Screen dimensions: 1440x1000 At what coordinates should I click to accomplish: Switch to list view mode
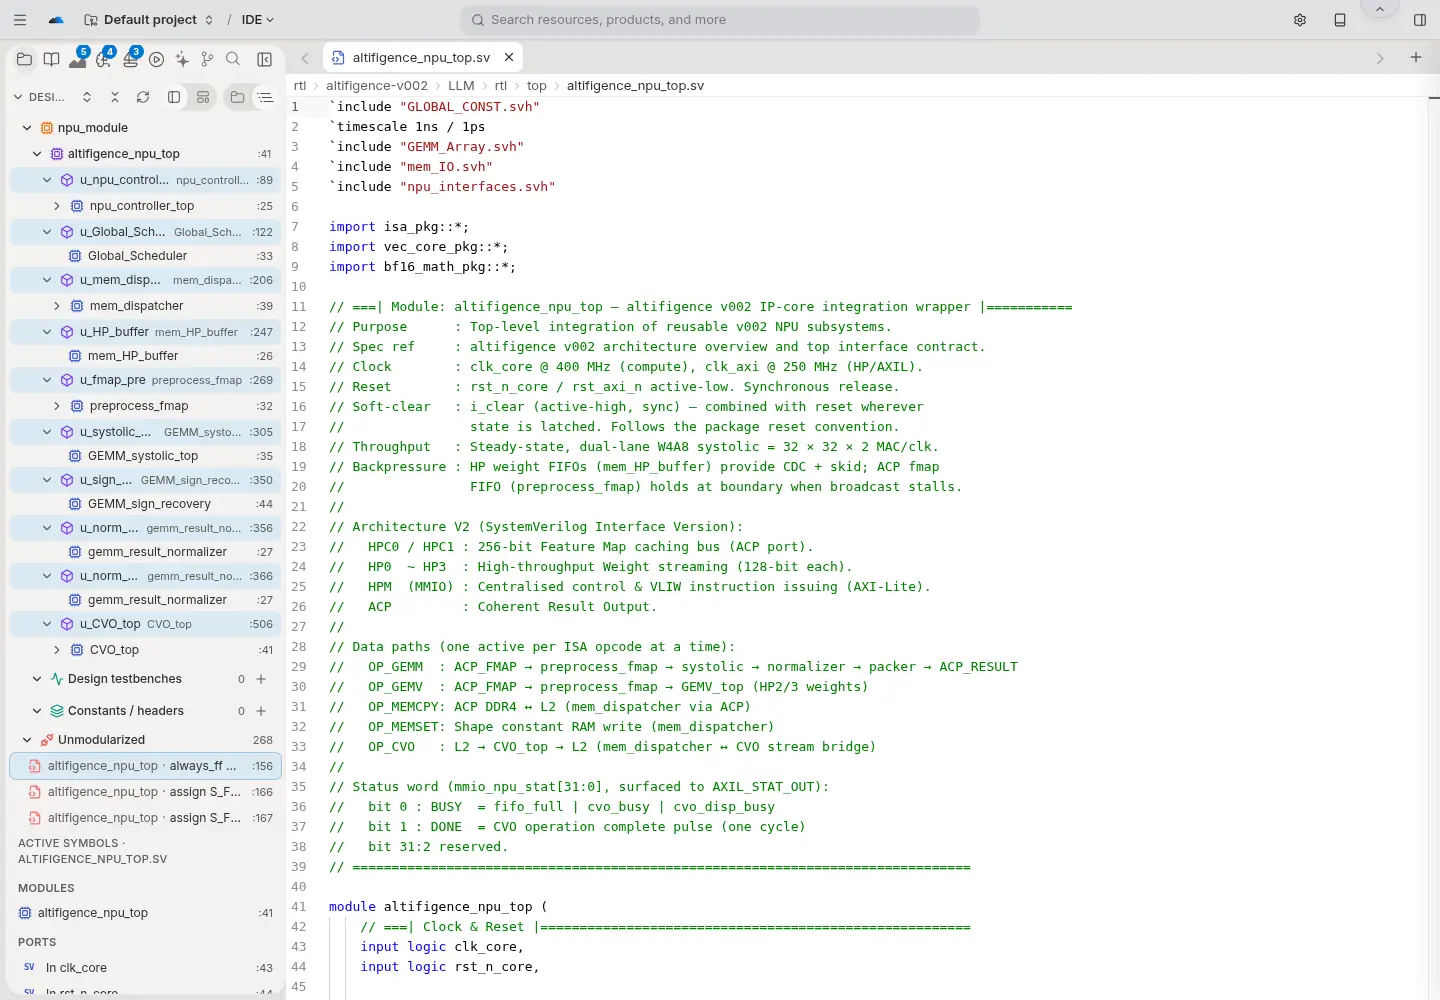(265, 97)
